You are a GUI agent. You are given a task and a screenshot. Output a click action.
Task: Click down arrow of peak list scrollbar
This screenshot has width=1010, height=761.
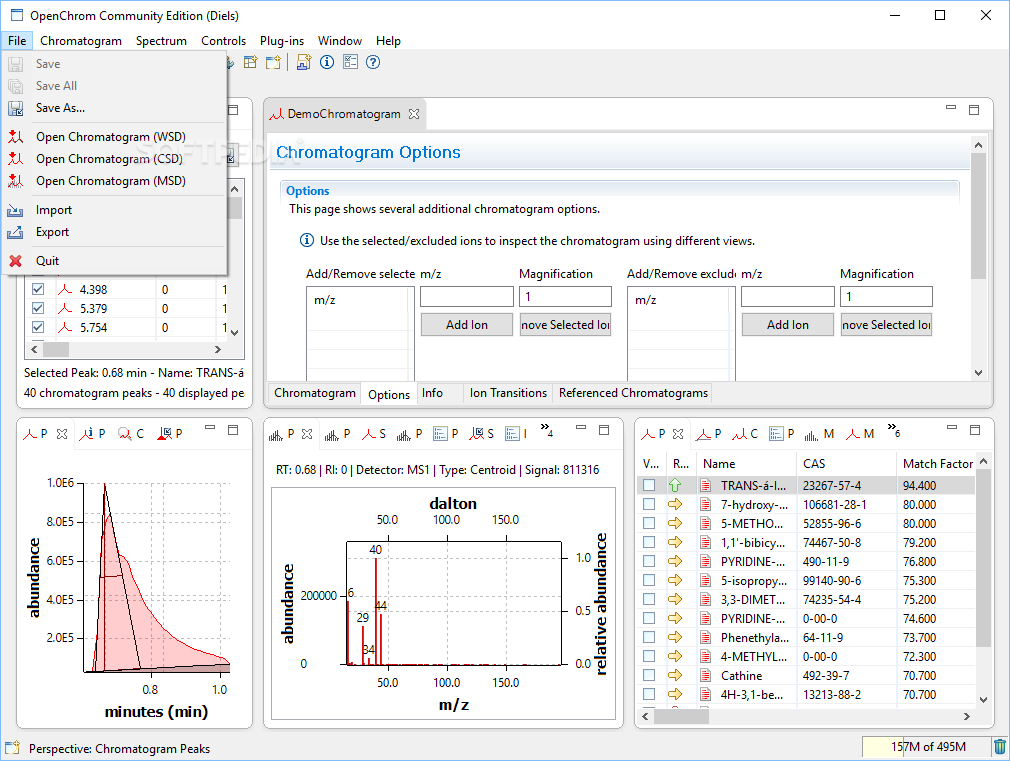pos(234,332)
